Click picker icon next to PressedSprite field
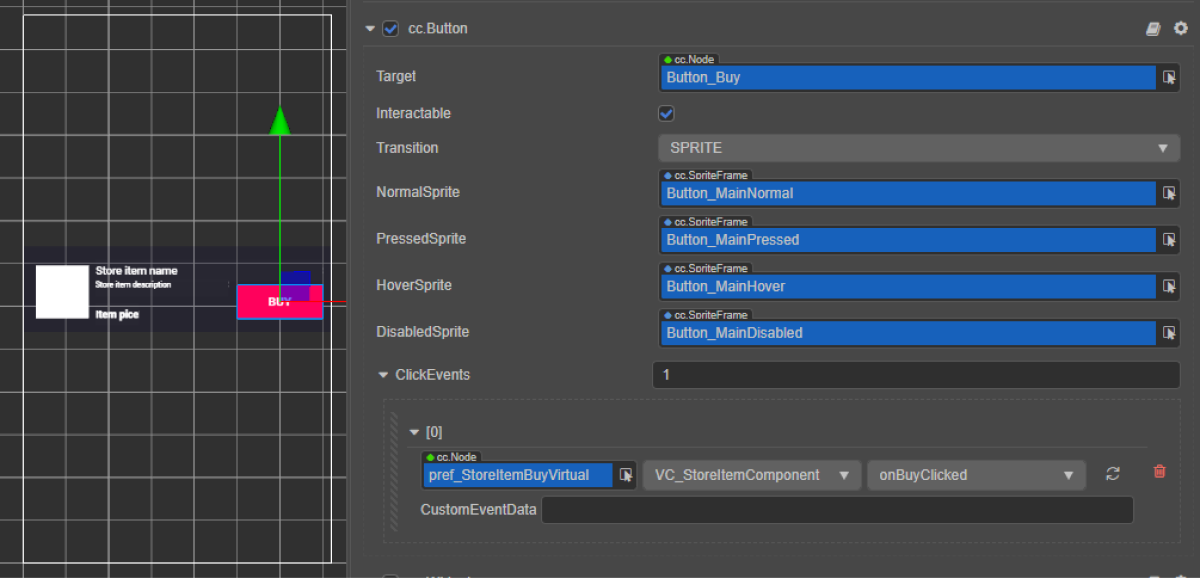 pyautogui.click(x=1169, y=240)
